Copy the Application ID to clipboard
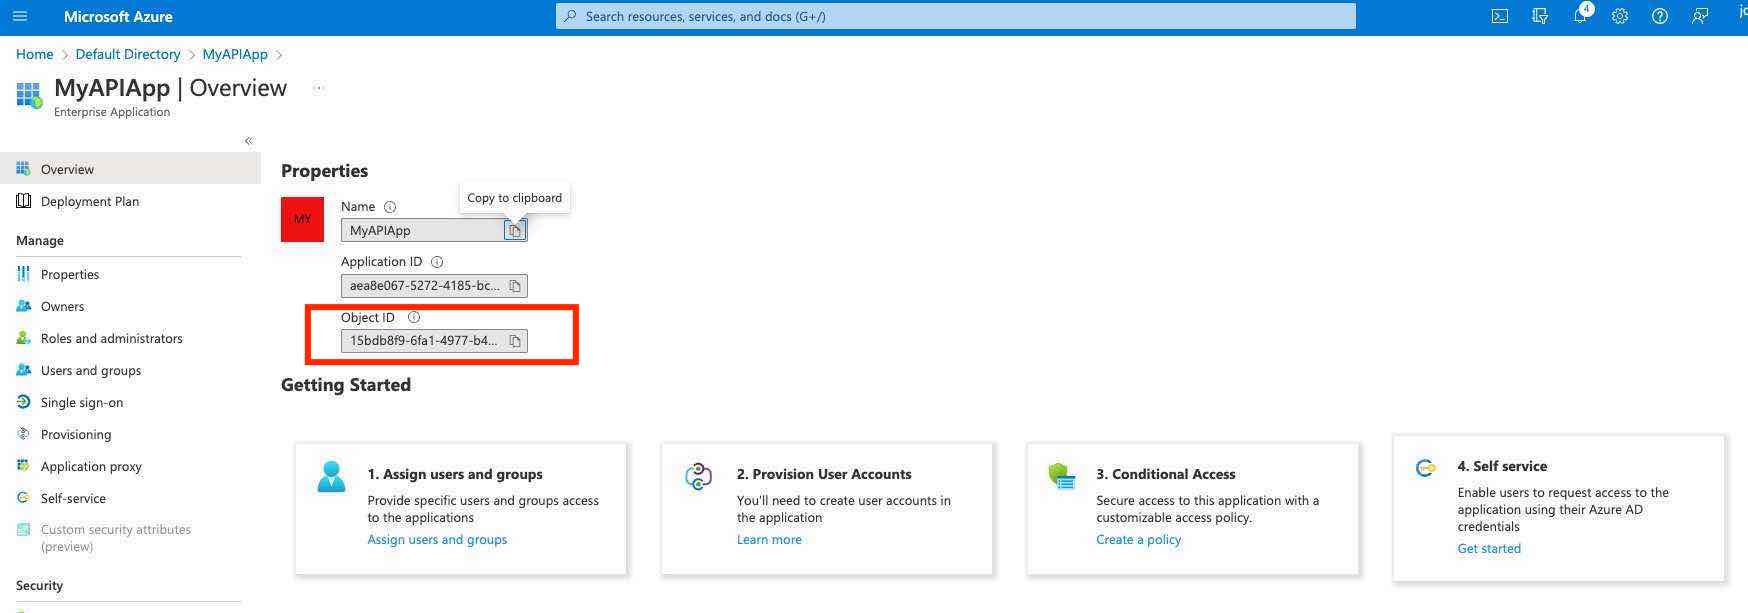Screen dimensions: 1748x613 [515, 286]
